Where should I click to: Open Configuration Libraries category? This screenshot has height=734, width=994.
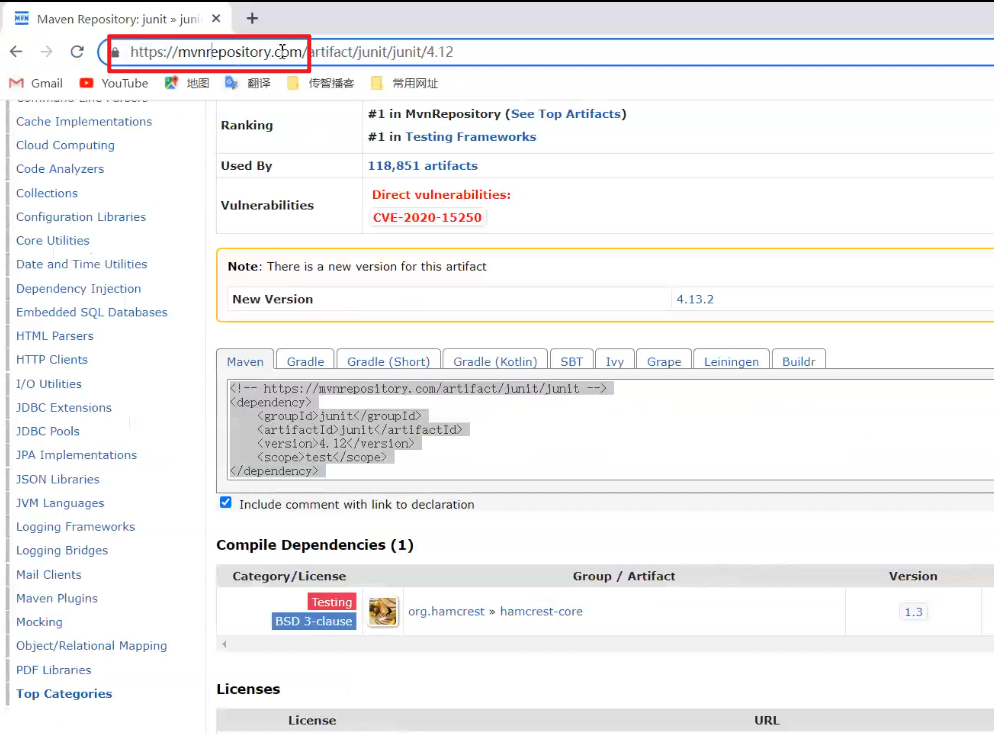click(x=81, y=217)
